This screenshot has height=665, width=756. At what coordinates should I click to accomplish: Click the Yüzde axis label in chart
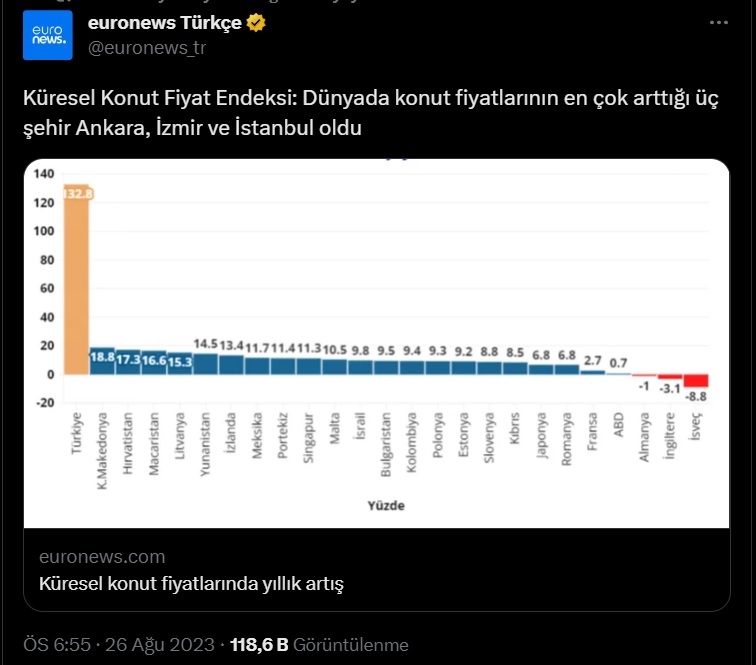click(386, 505)
